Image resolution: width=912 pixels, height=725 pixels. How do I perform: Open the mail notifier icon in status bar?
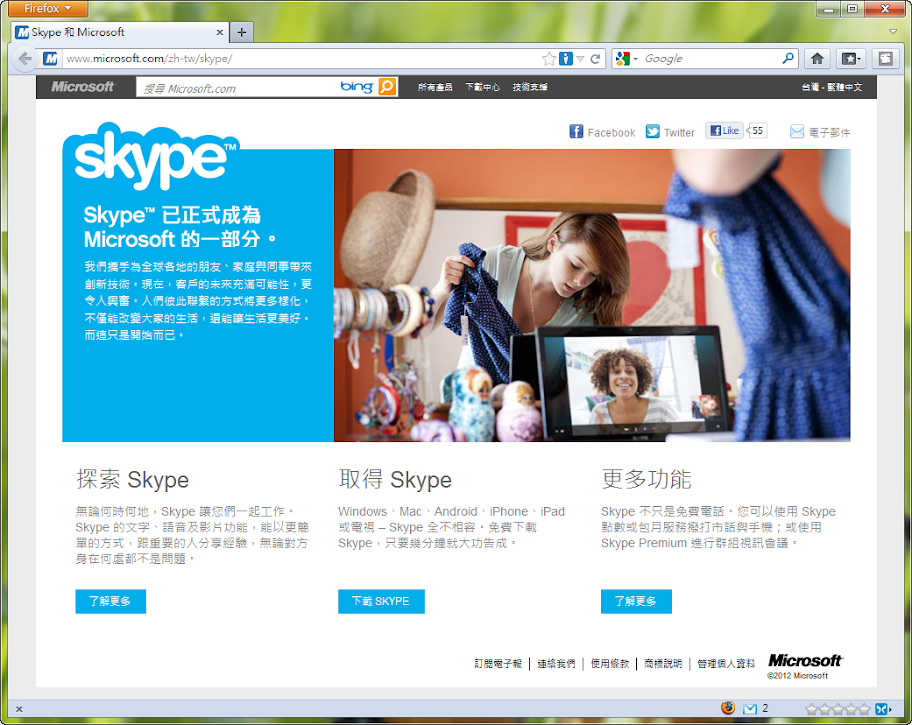(750, 708)
